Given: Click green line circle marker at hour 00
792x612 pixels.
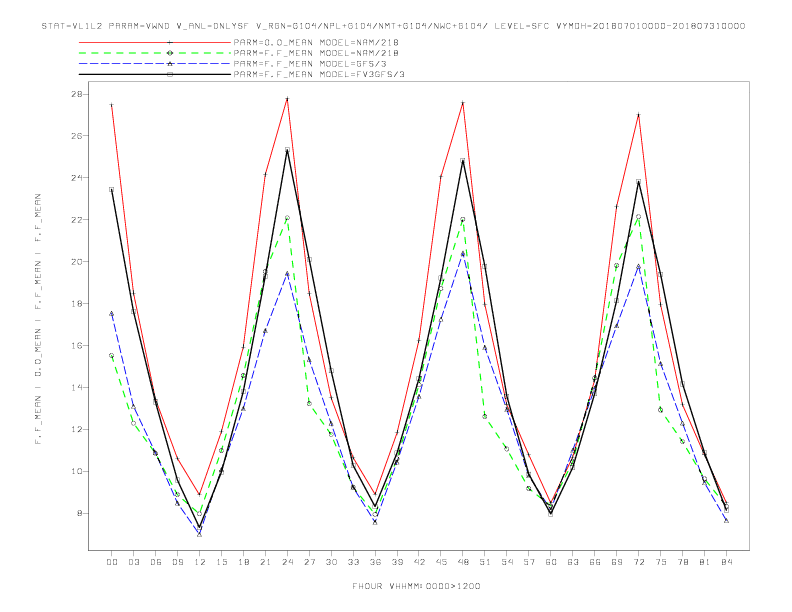Looking at the screenshot, I should (x=112, y=355).
